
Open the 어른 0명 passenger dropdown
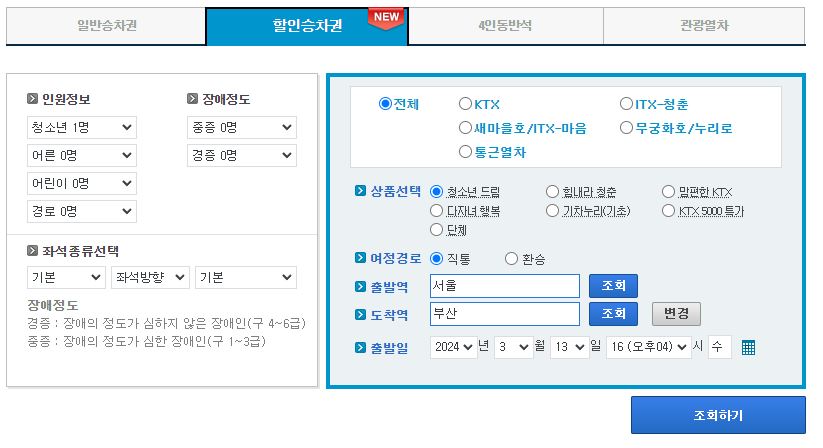click(x=82, y=155)
